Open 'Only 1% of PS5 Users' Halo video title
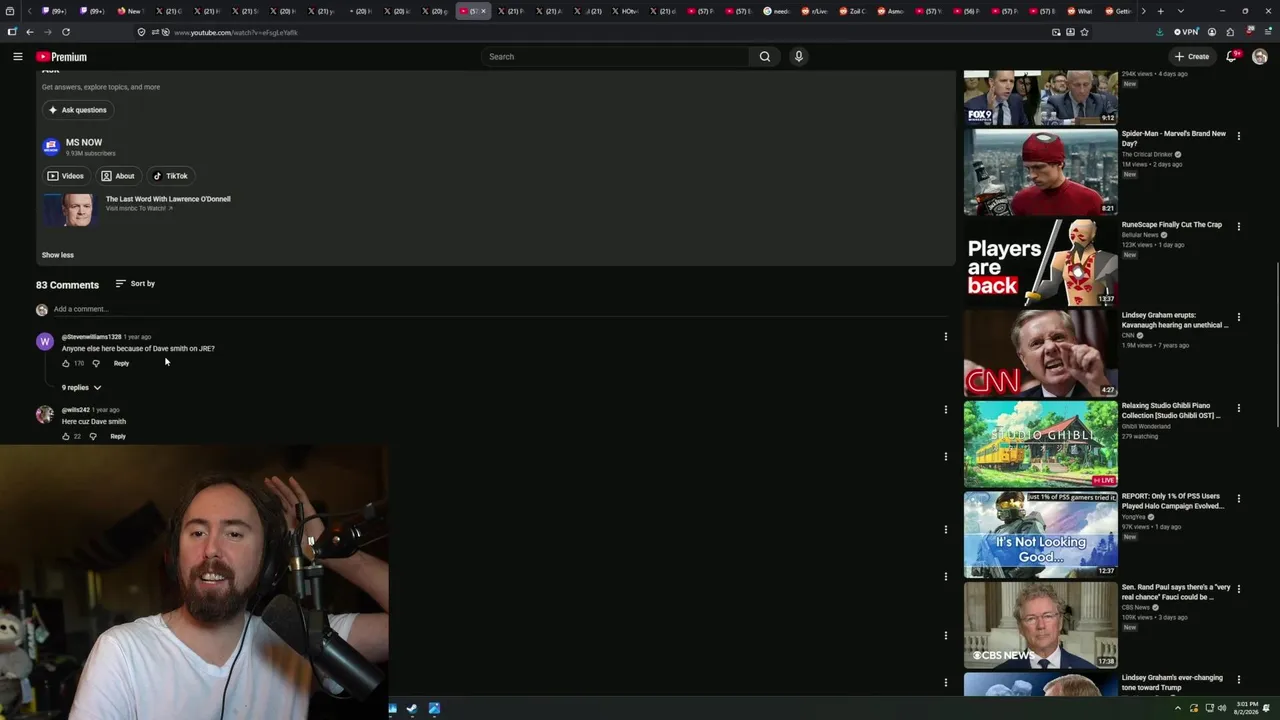The image size is (1280, 720). point(1172,501)
